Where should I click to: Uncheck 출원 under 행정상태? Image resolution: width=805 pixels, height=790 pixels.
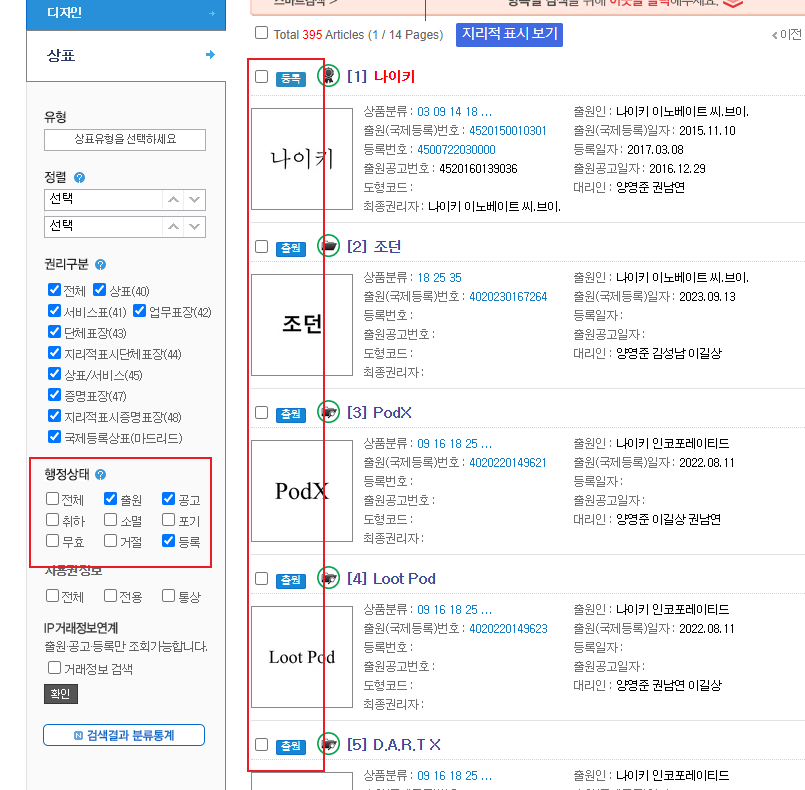pos(110,498)
